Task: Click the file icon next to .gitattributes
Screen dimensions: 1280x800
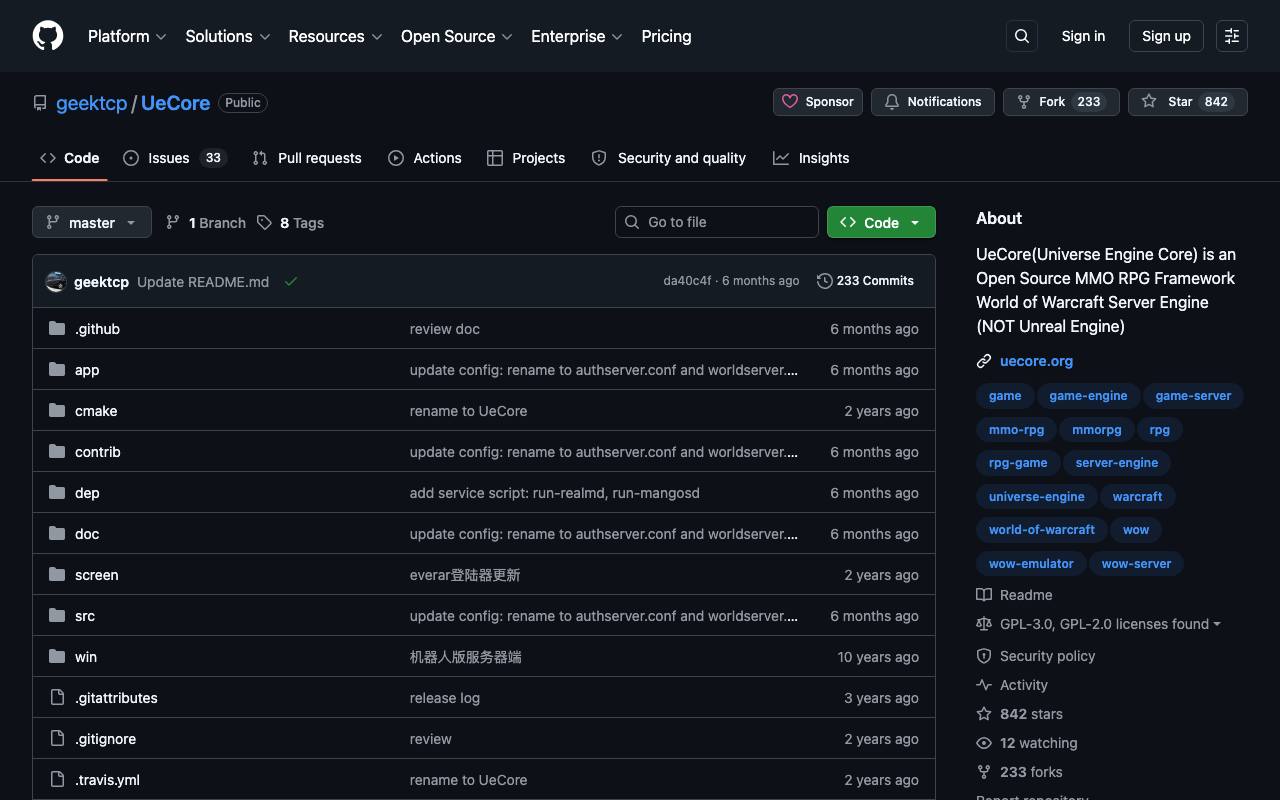Action: [x=57, y=697]
